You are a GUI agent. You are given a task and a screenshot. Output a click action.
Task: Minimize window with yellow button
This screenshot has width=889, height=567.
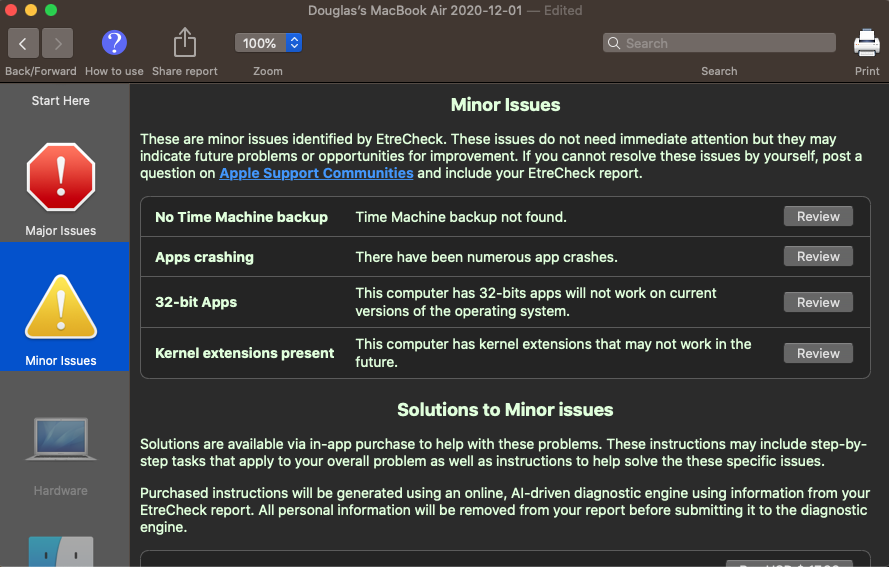(x=31, y=10)
